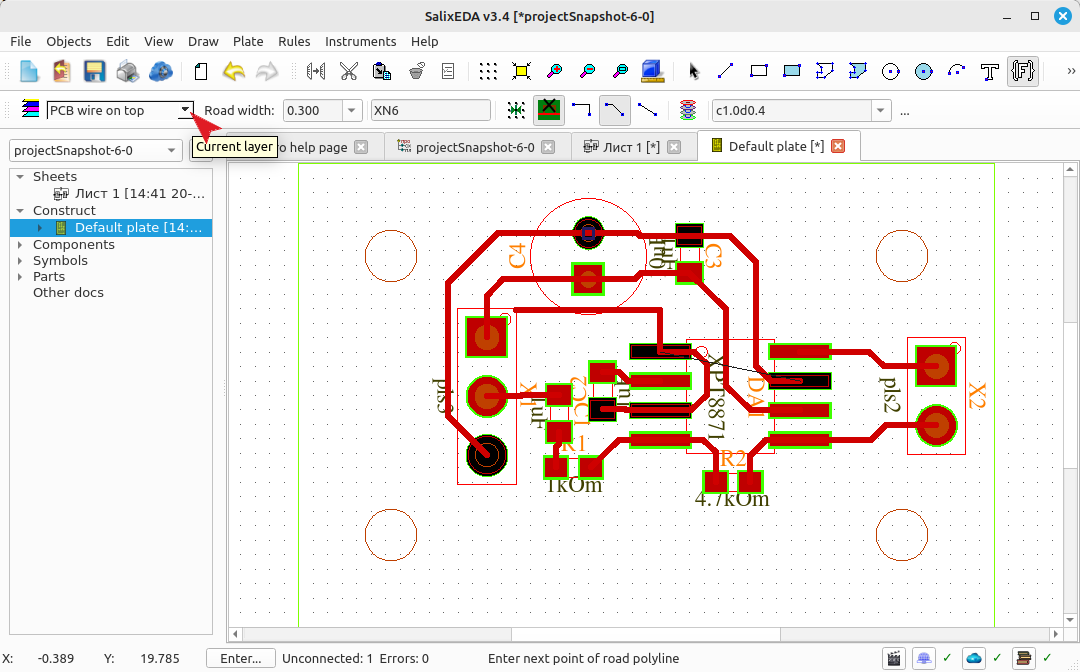
Task: Expand the Parts tree node
Action: 20,277
